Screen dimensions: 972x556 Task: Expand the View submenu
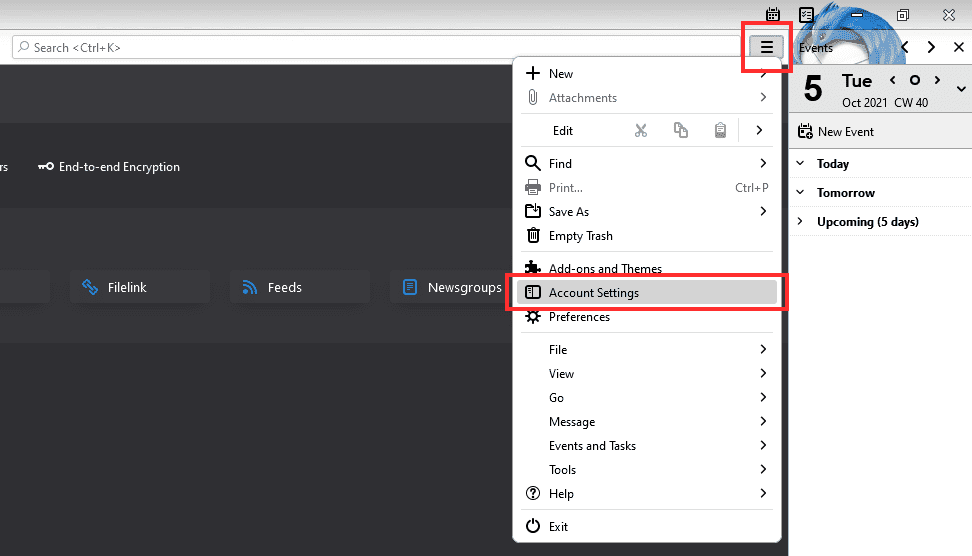pyautogui.click(x=647, y=374)
